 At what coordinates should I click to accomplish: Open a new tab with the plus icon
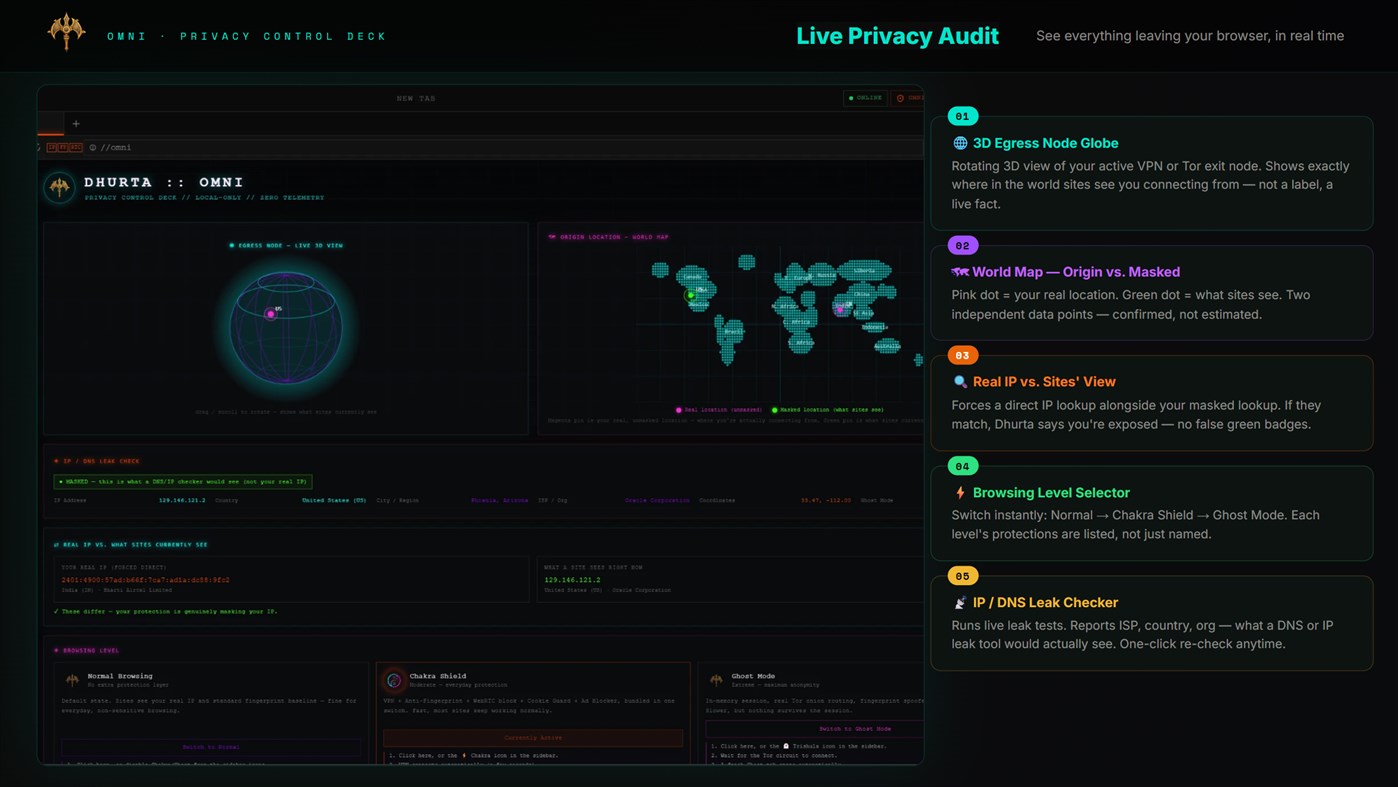pos(76,124)
